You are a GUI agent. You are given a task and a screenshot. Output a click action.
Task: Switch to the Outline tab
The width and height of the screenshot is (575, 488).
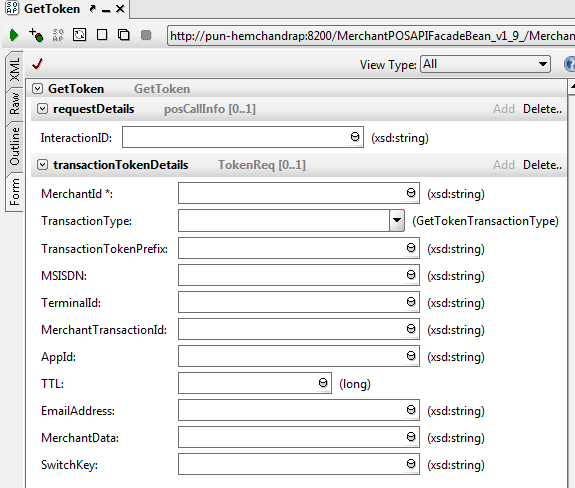(15, 147)
